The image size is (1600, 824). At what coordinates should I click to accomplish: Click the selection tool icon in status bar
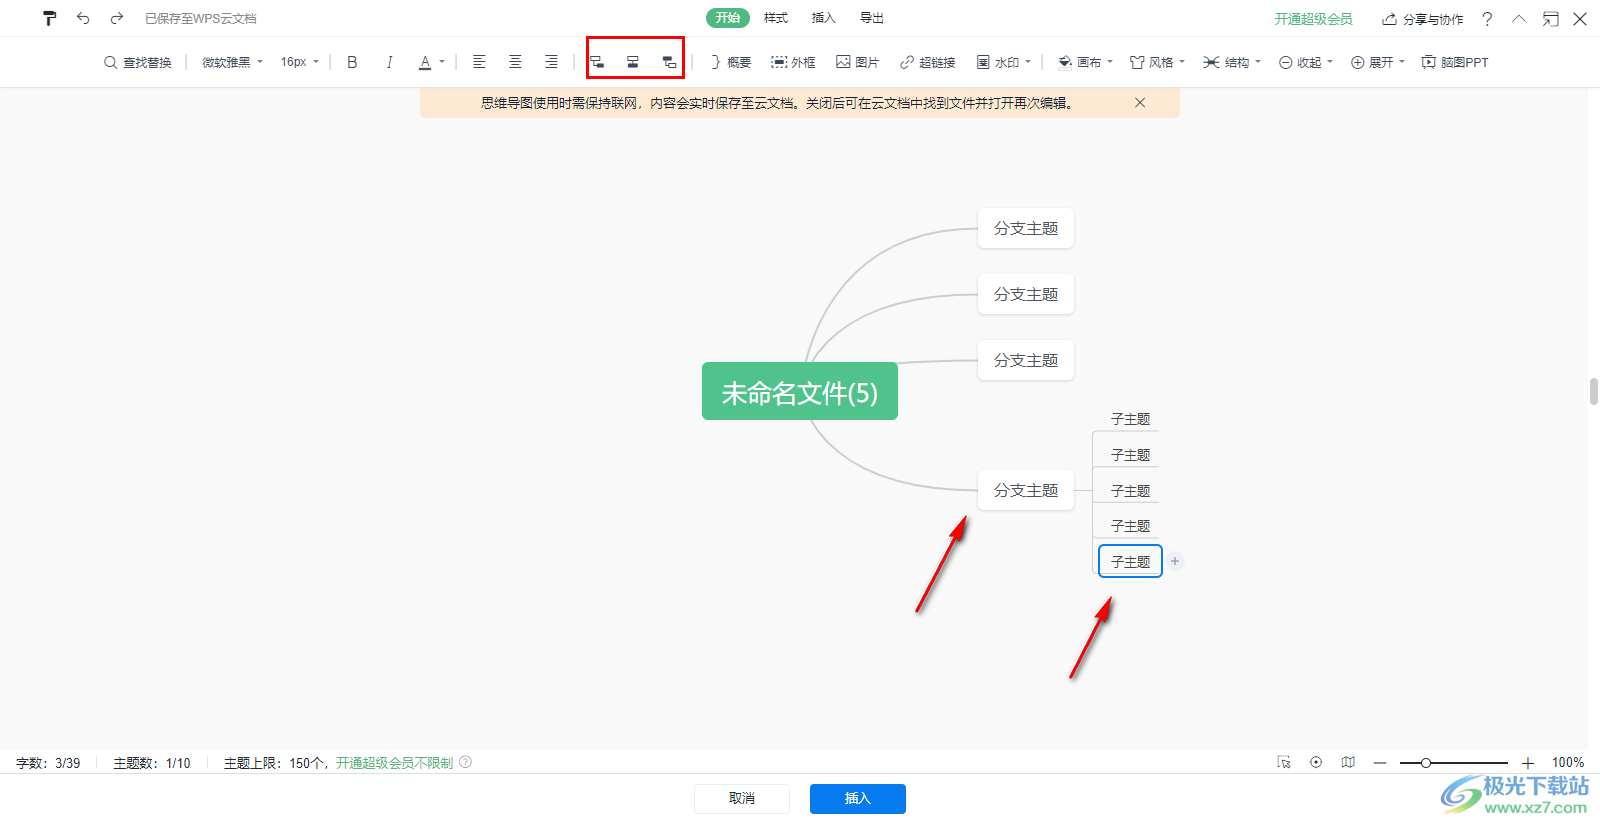1284,762
